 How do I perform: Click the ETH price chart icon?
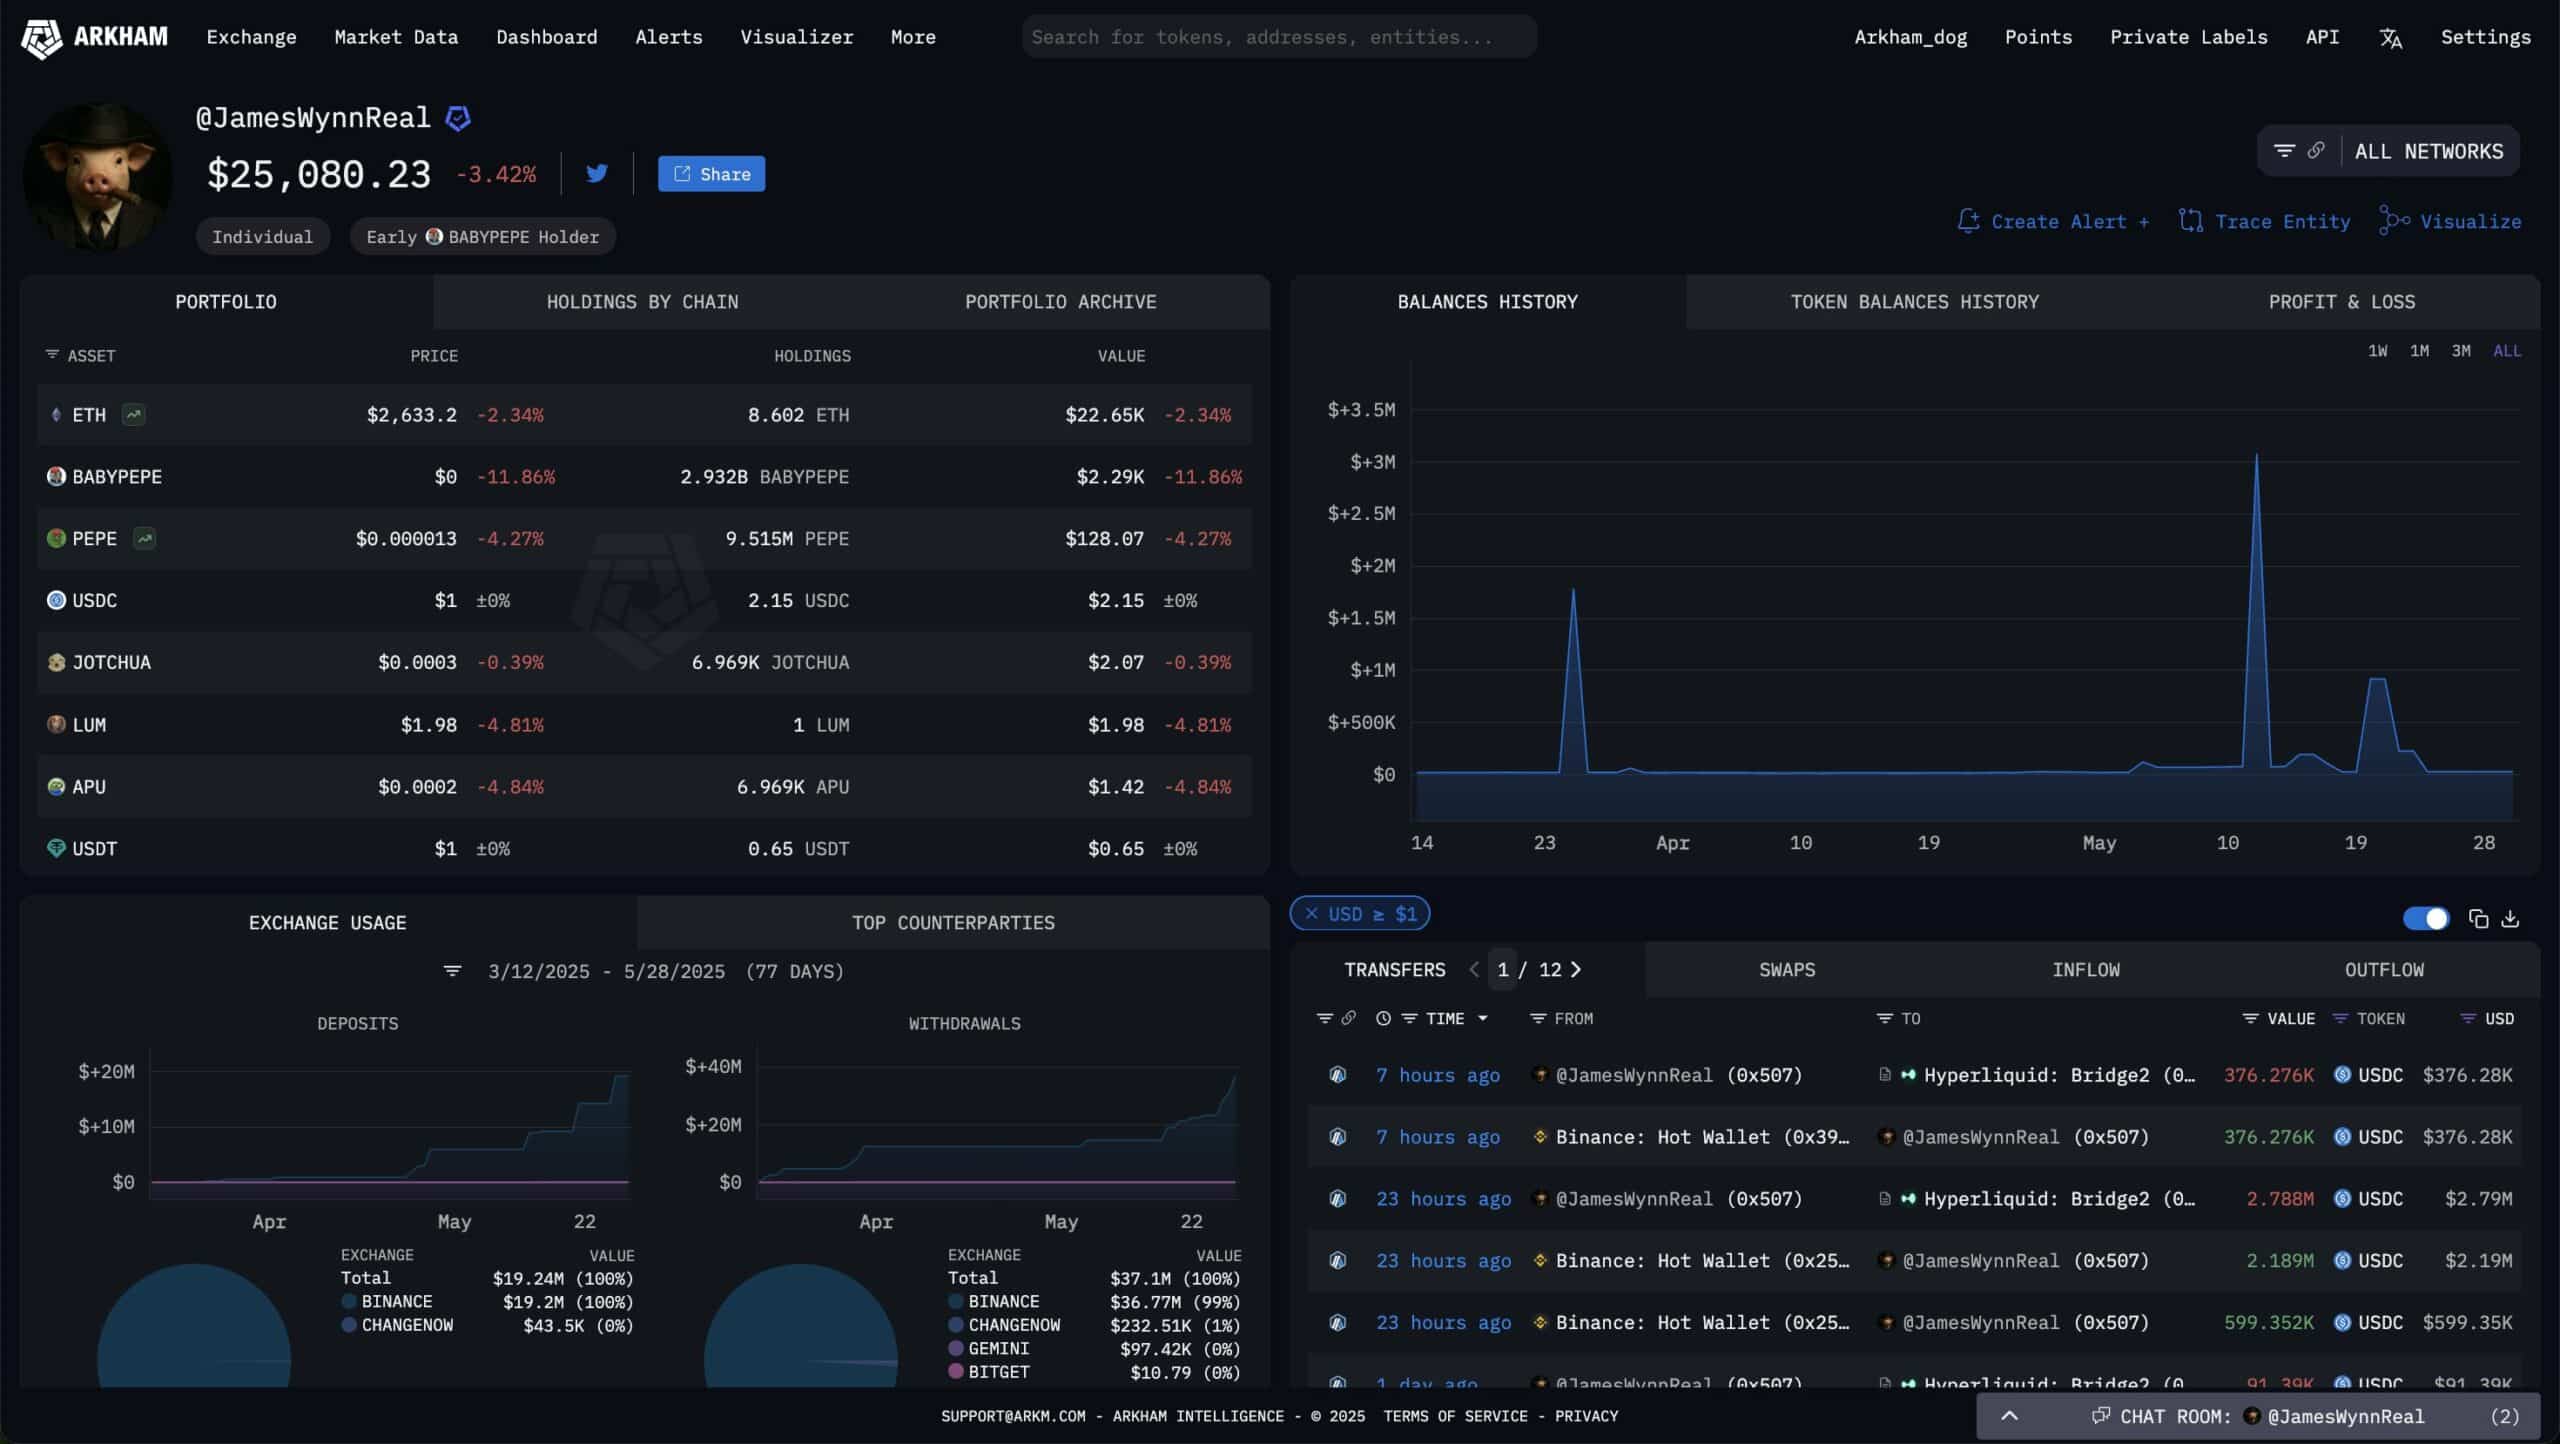133,414
